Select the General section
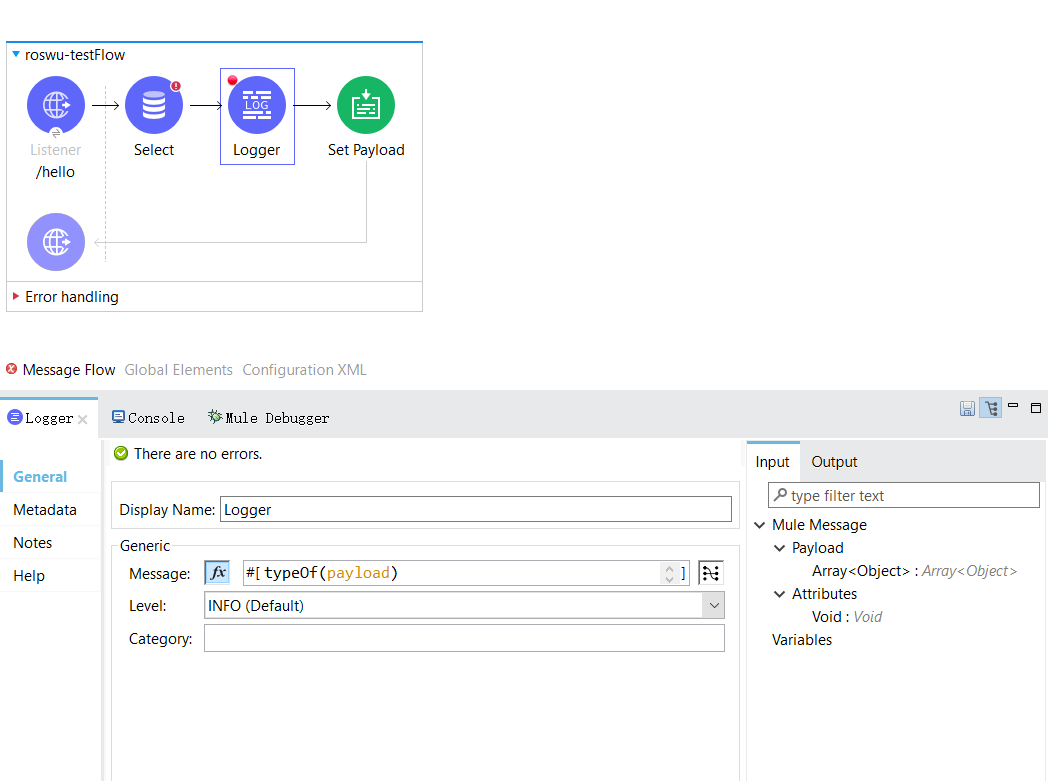 click(40, 476)
